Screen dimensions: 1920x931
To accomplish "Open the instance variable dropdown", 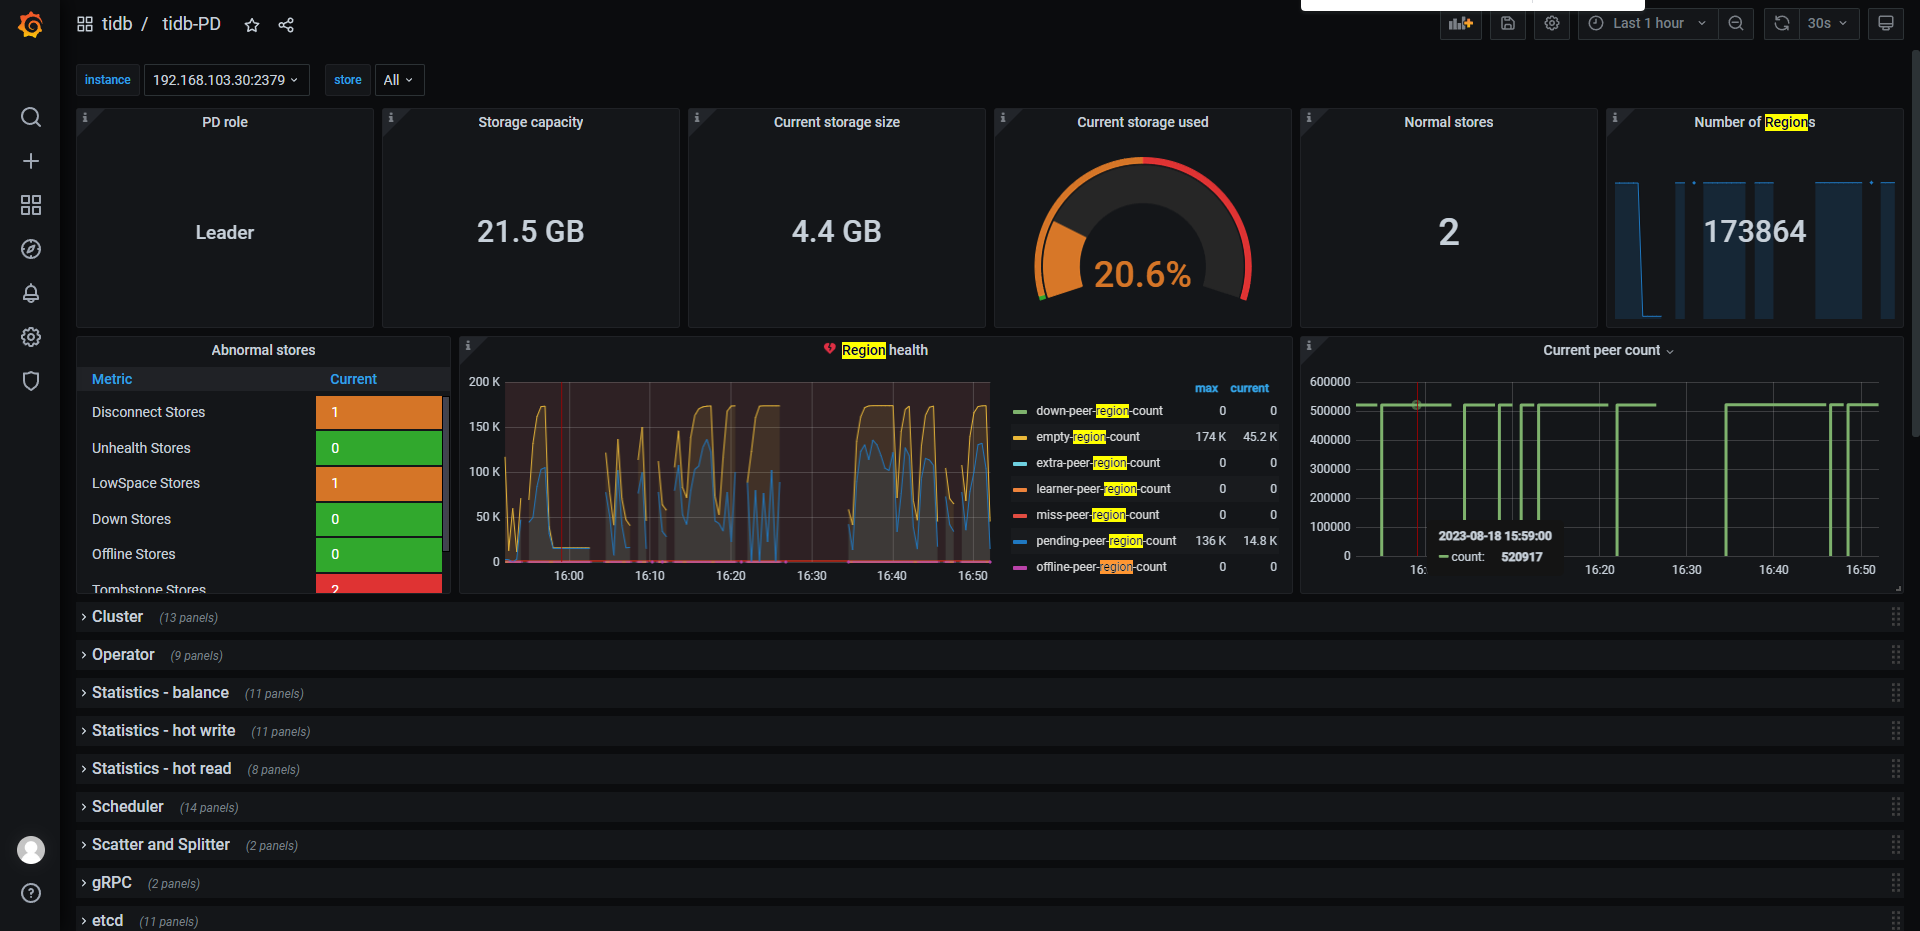I will (x=226, y=80).
